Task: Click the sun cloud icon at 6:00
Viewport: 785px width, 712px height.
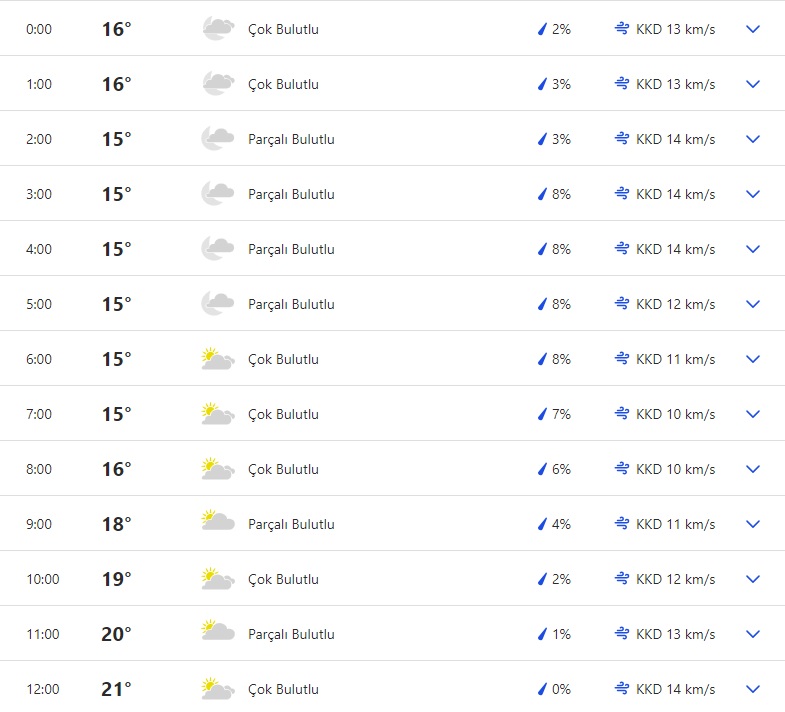Action: pyautogui.click(x=217, y=359)
